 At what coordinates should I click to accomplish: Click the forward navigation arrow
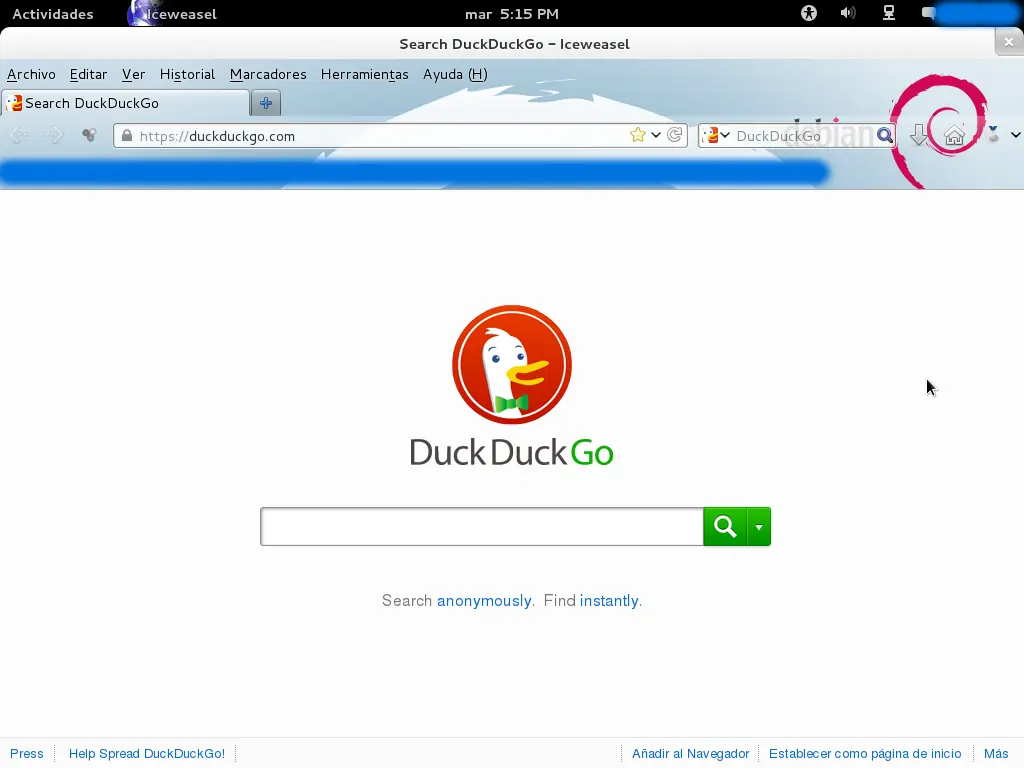click(54, 135)
